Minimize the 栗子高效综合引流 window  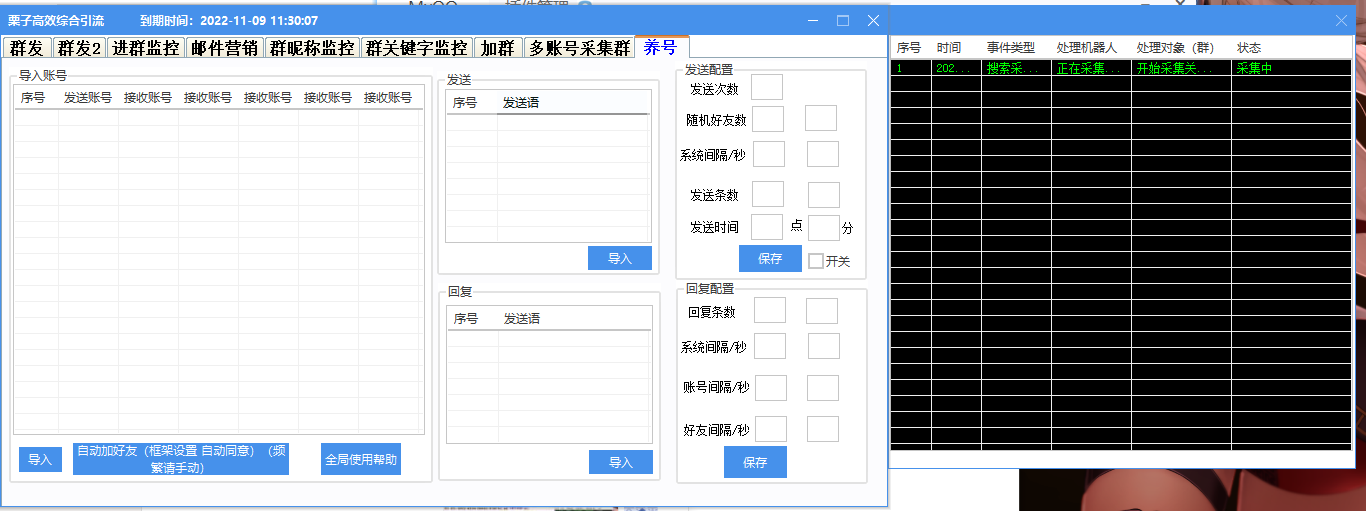[x=812, y=20]
